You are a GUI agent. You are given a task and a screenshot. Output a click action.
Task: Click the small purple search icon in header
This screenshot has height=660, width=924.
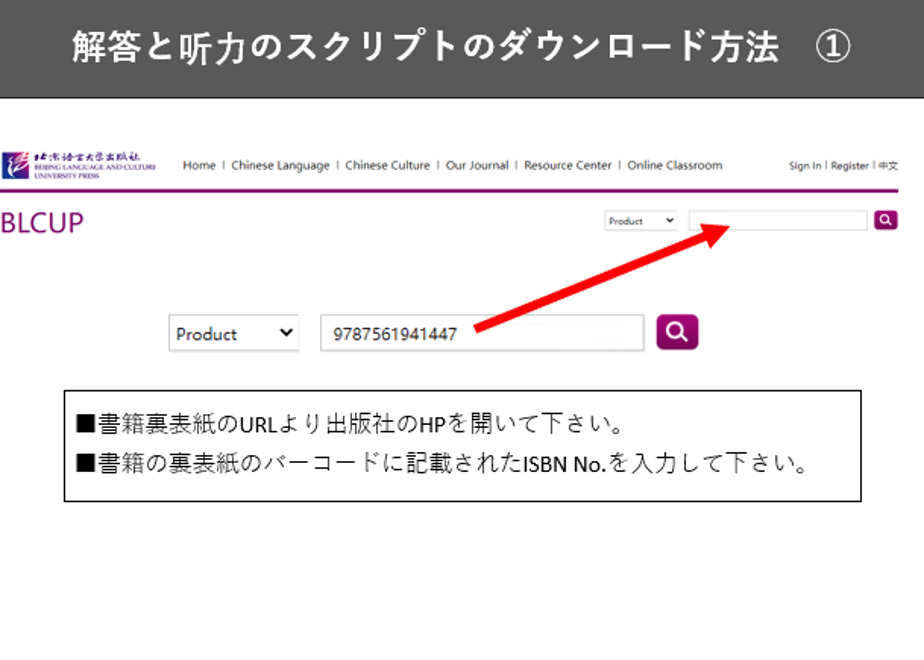885,220
